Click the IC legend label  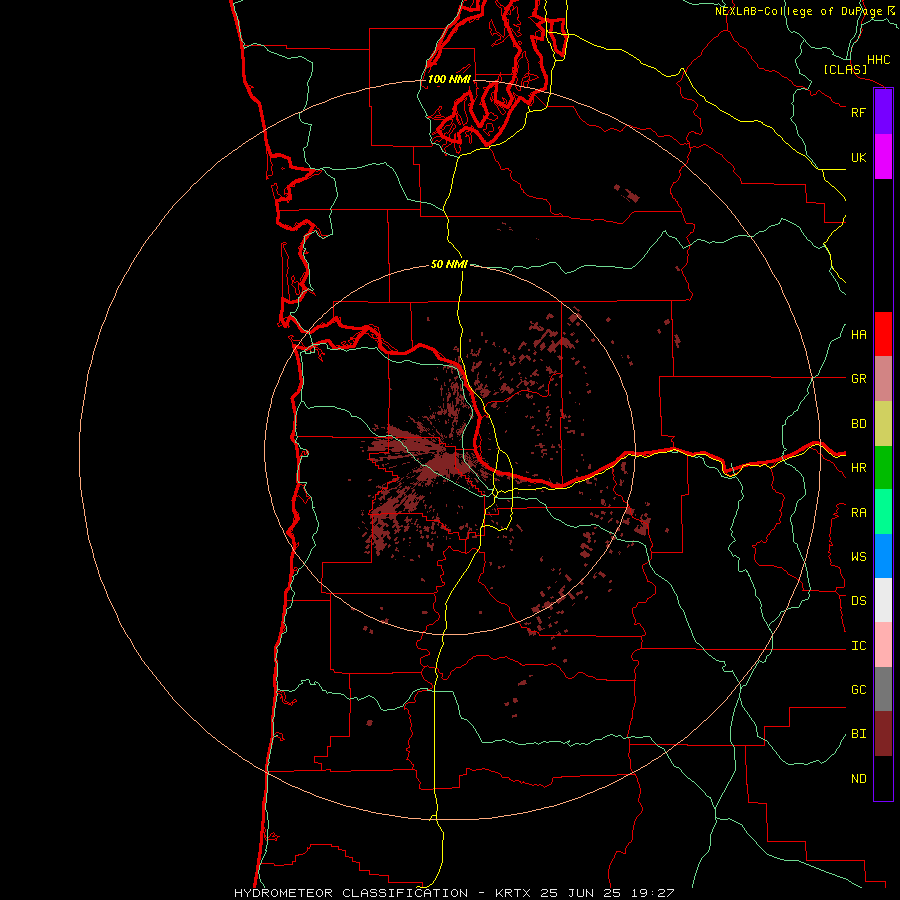click(x=858, y=646)
